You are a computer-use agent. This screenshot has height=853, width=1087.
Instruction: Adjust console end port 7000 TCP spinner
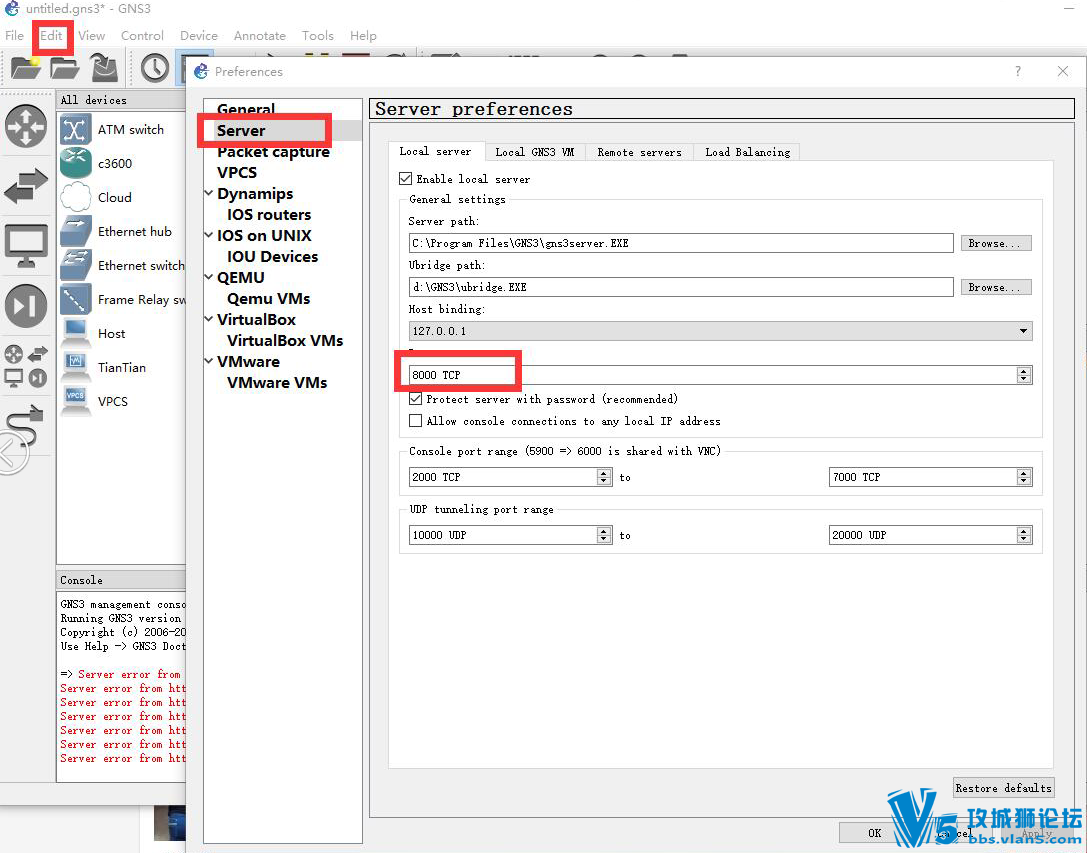click(x=1023, y=477)
